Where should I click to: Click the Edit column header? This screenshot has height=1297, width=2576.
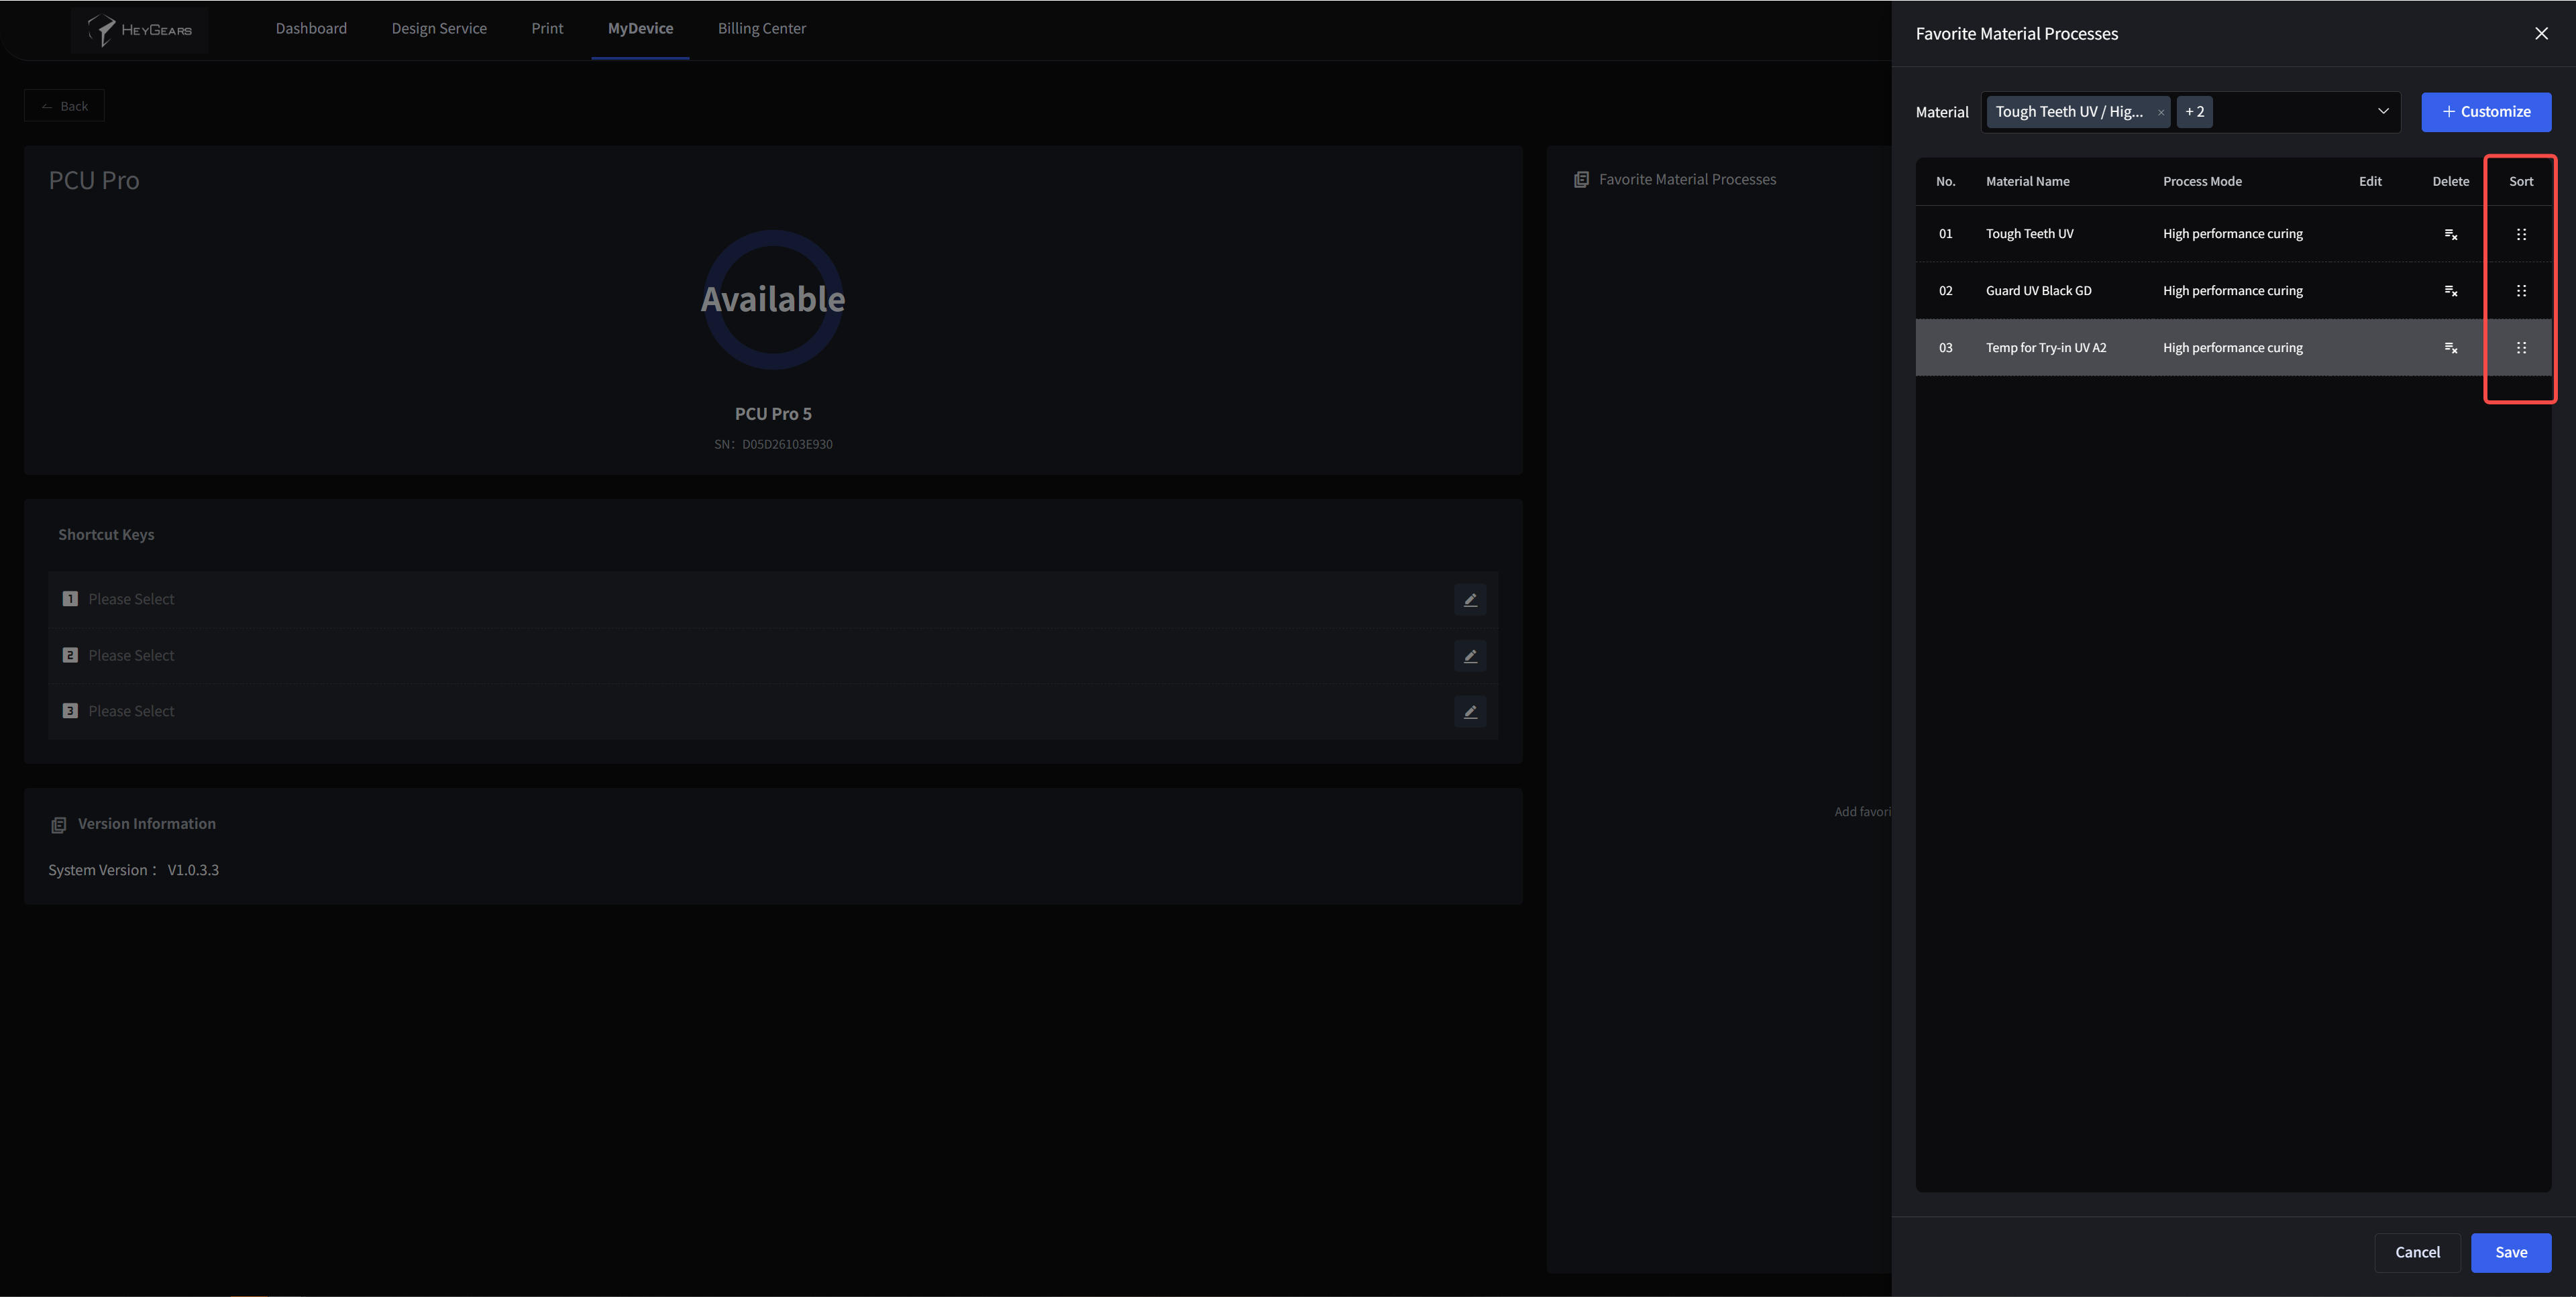[2370, 182]
